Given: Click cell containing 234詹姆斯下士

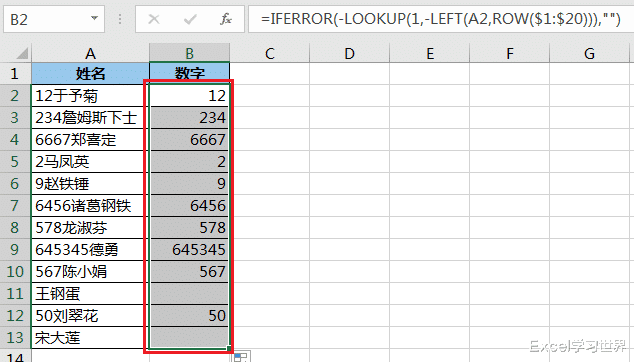Looking at the screenshot, I should [x=90, y=118].
